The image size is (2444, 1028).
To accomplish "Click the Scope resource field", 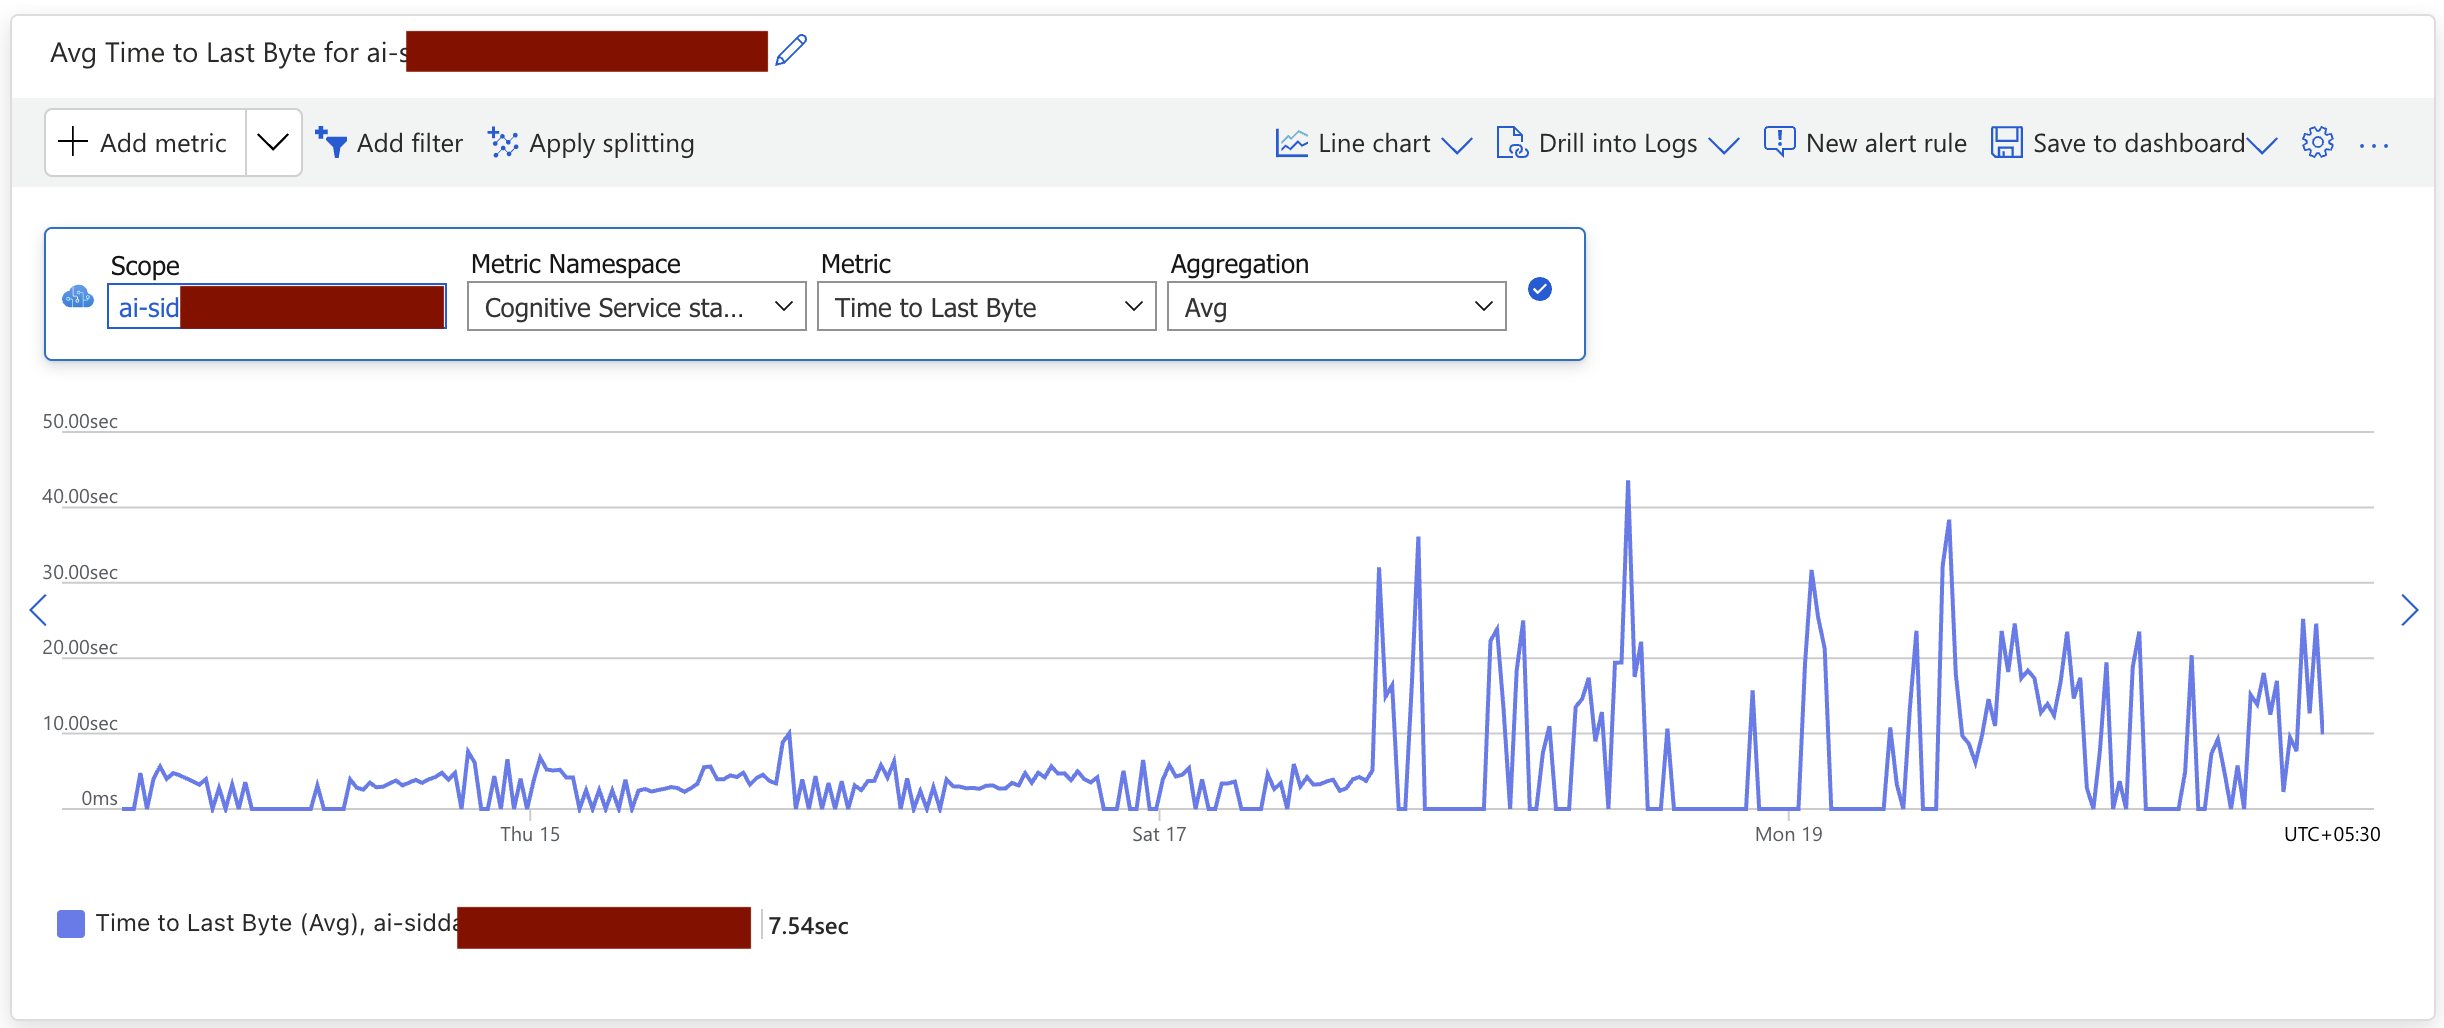I will tap(277, 307).
